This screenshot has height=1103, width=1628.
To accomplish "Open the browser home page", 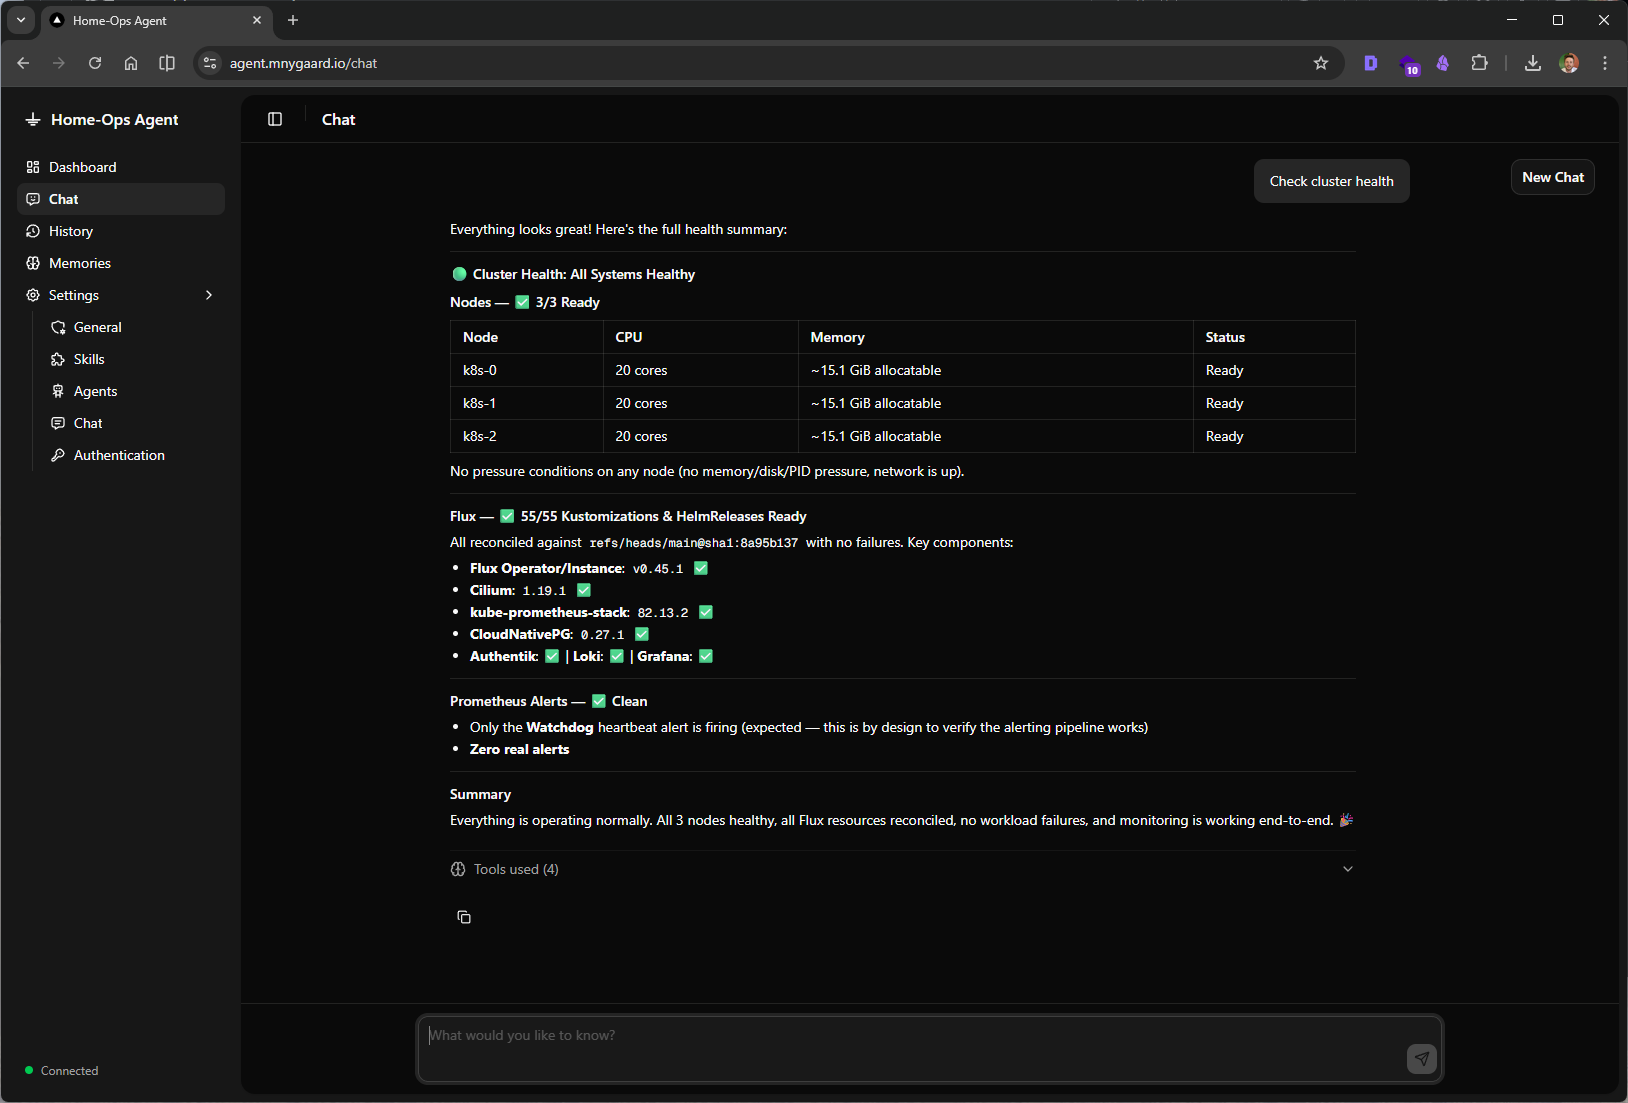I will coord(131,63).
